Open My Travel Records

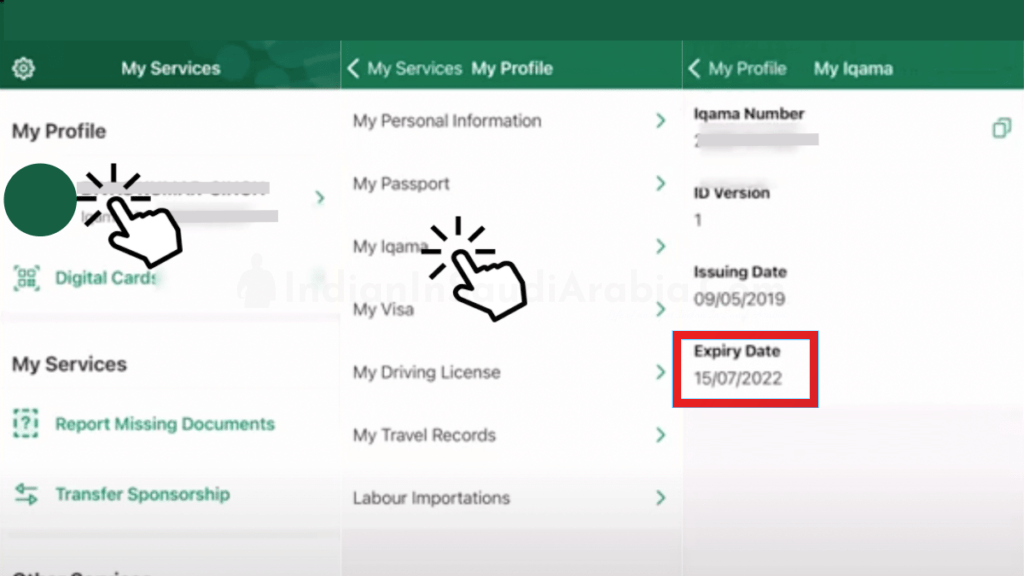click(424, 435)
